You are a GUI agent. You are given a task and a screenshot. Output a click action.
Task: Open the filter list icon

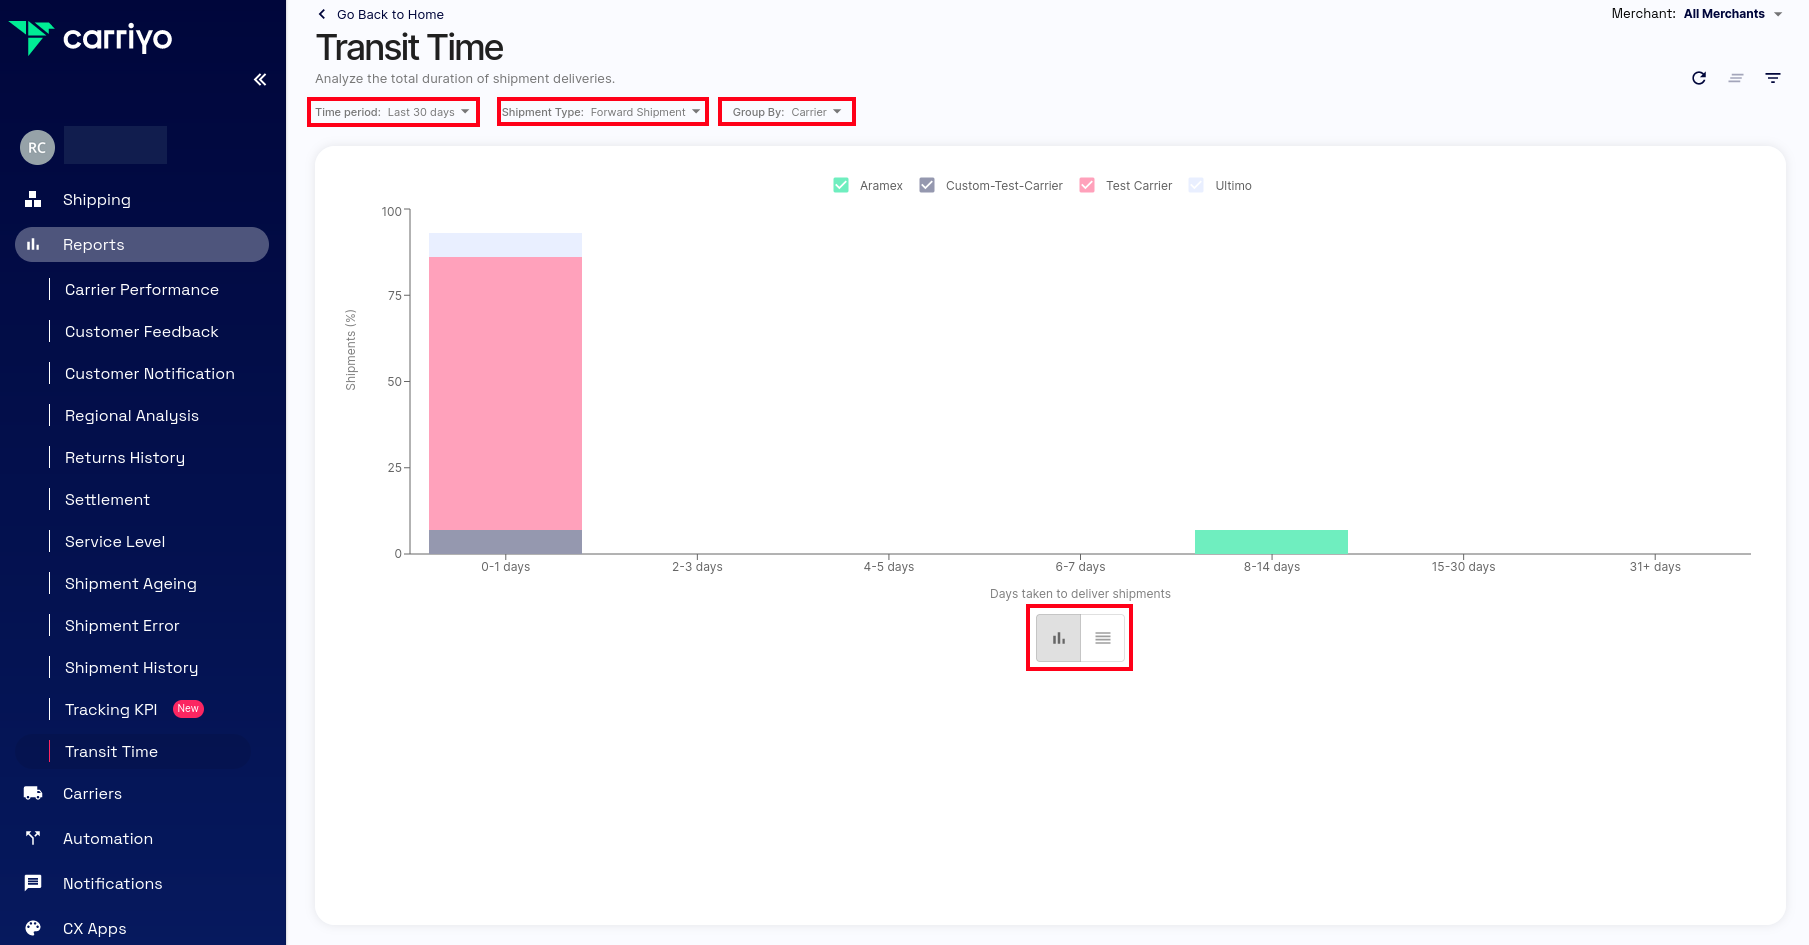click(1772, 78)
